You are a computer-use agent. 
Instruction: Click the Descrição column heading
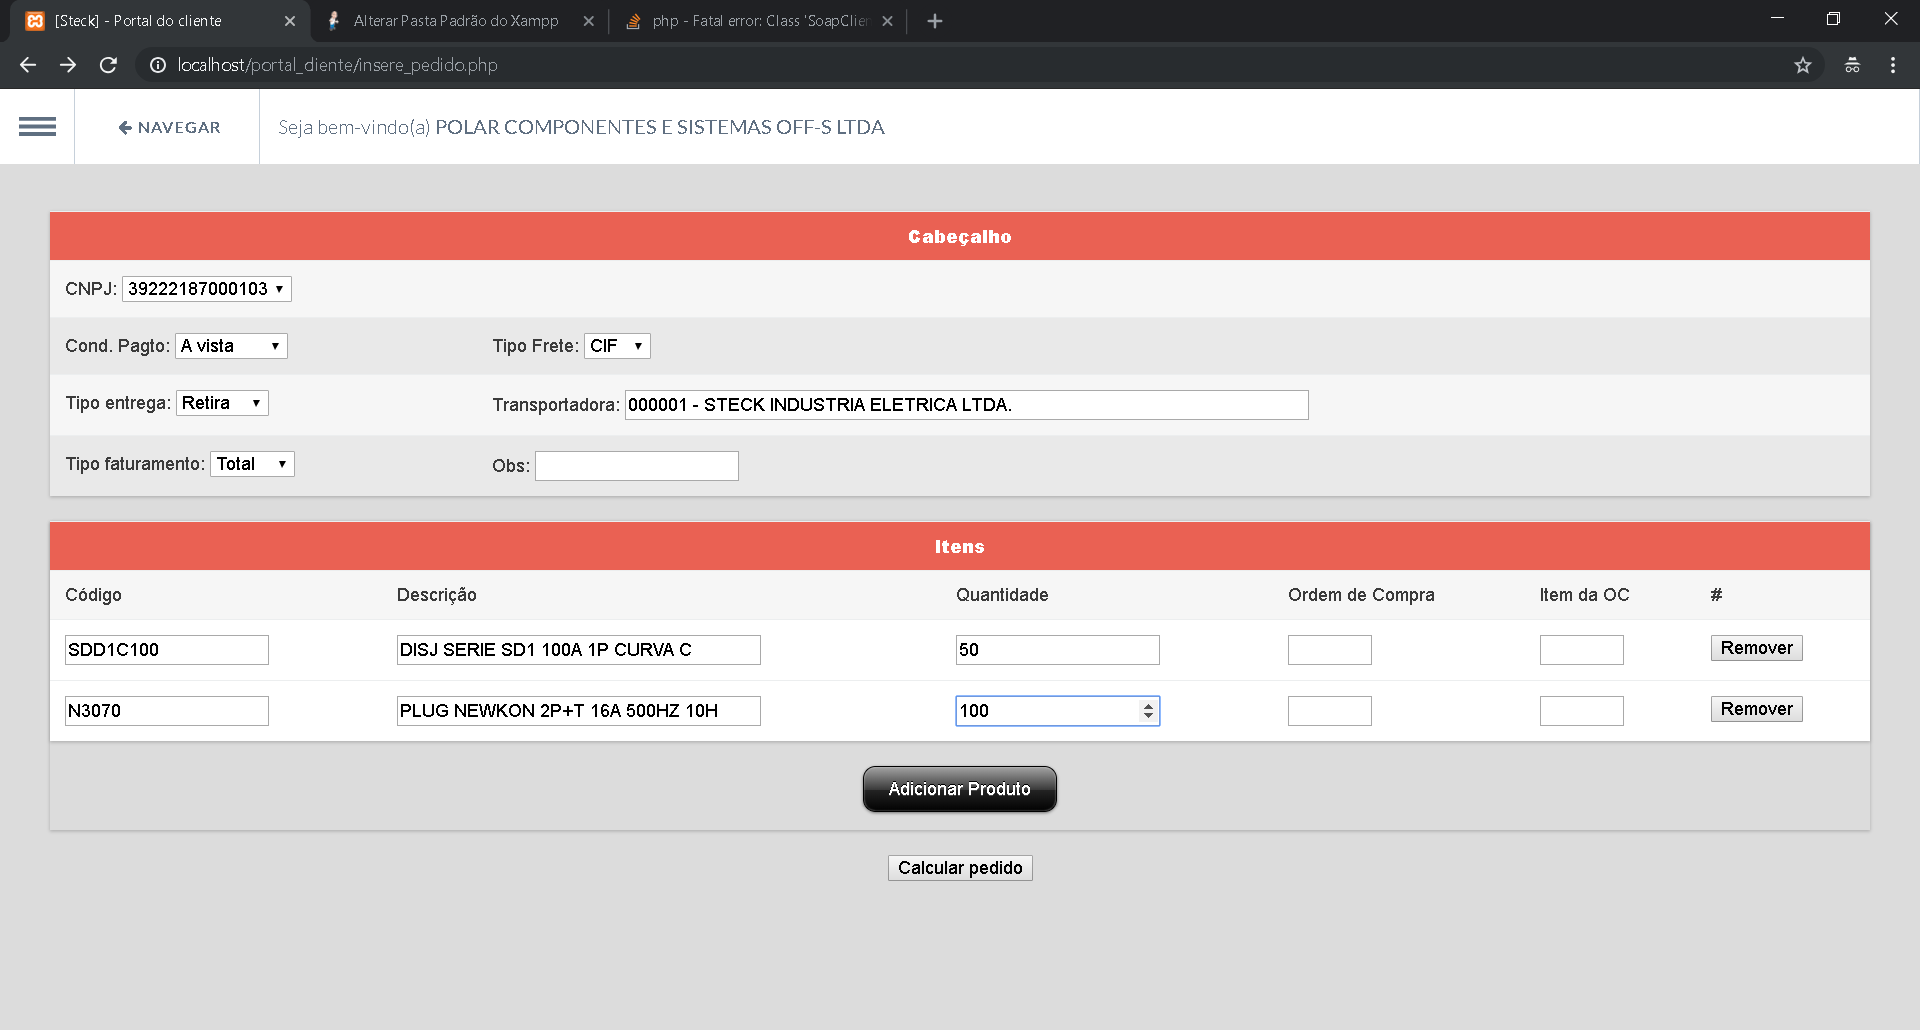tap(436, 595)
